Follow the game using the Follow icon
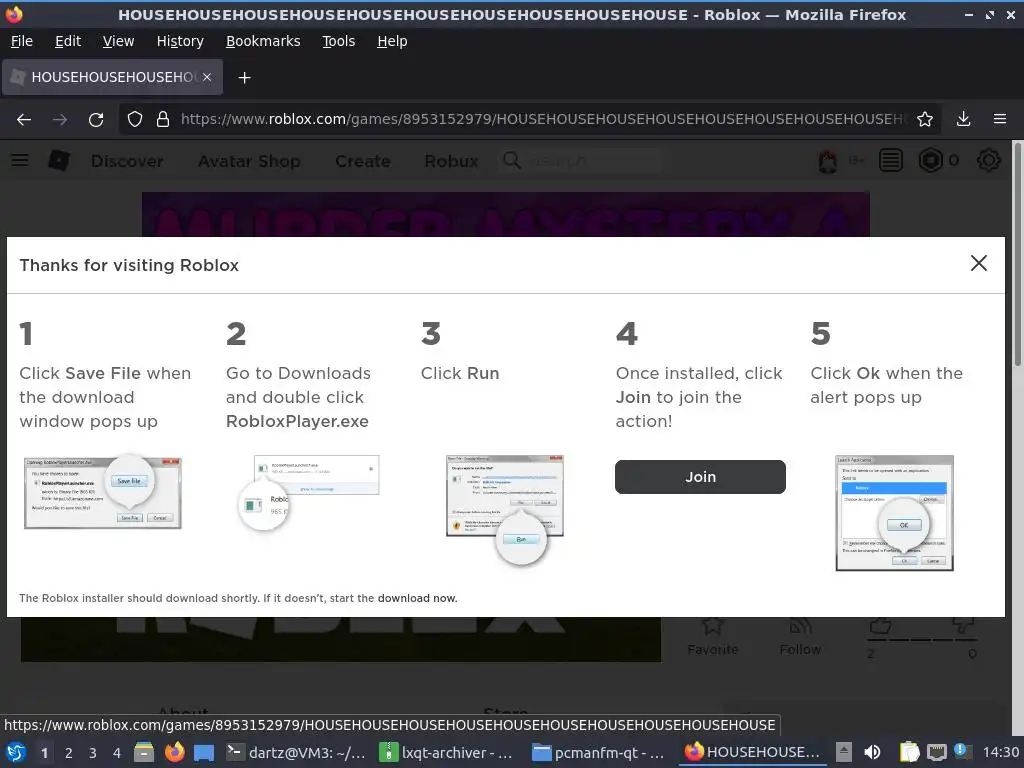This screenshot has height=768, width=1024. [800, 626]
